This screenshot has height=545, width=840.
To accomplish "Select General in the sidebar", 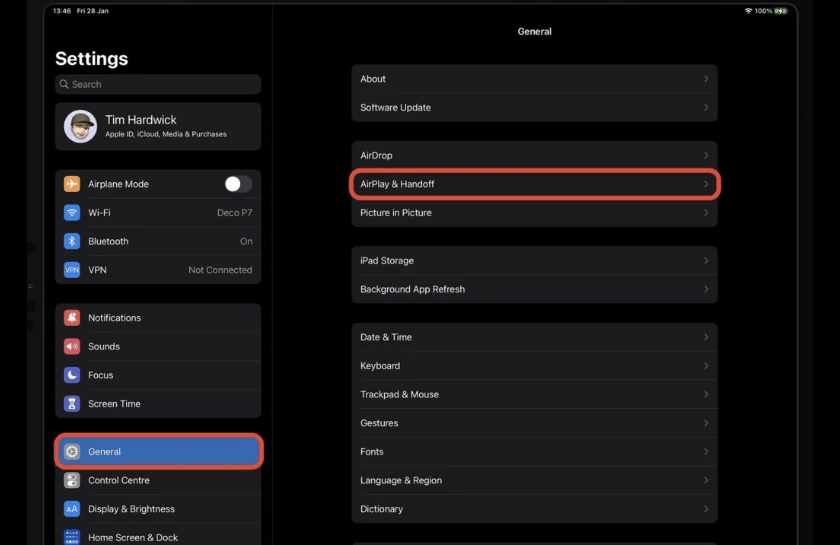I will coord(158,451).
